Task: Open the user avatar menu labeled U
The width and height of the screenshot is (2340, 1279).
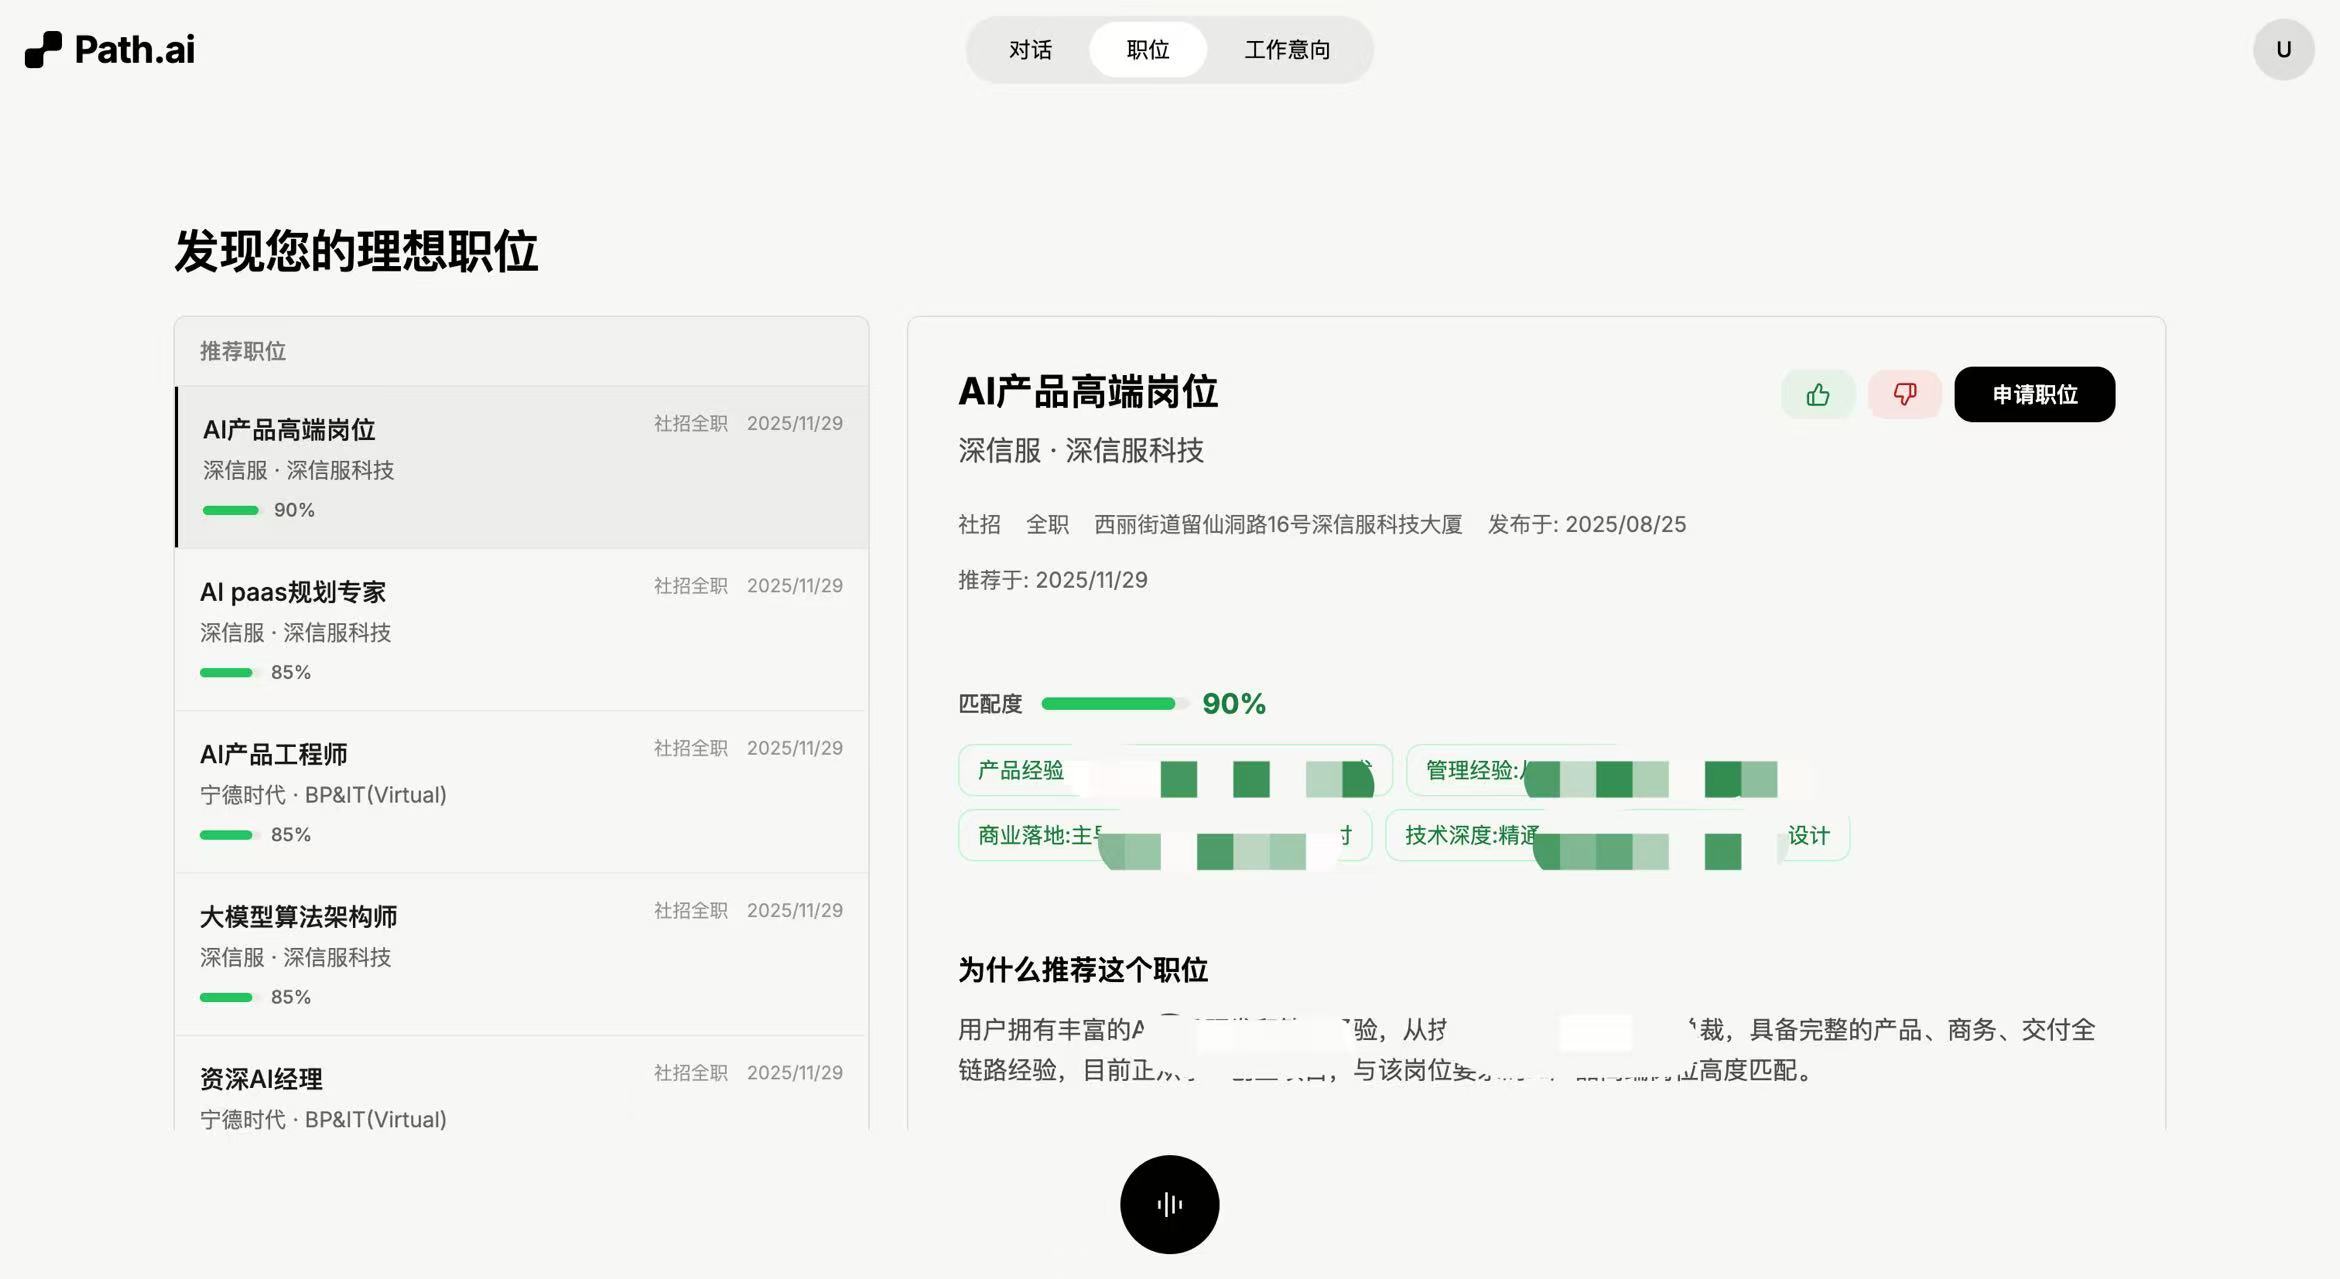Action: pyautogui.click(x=2282, y=48)
